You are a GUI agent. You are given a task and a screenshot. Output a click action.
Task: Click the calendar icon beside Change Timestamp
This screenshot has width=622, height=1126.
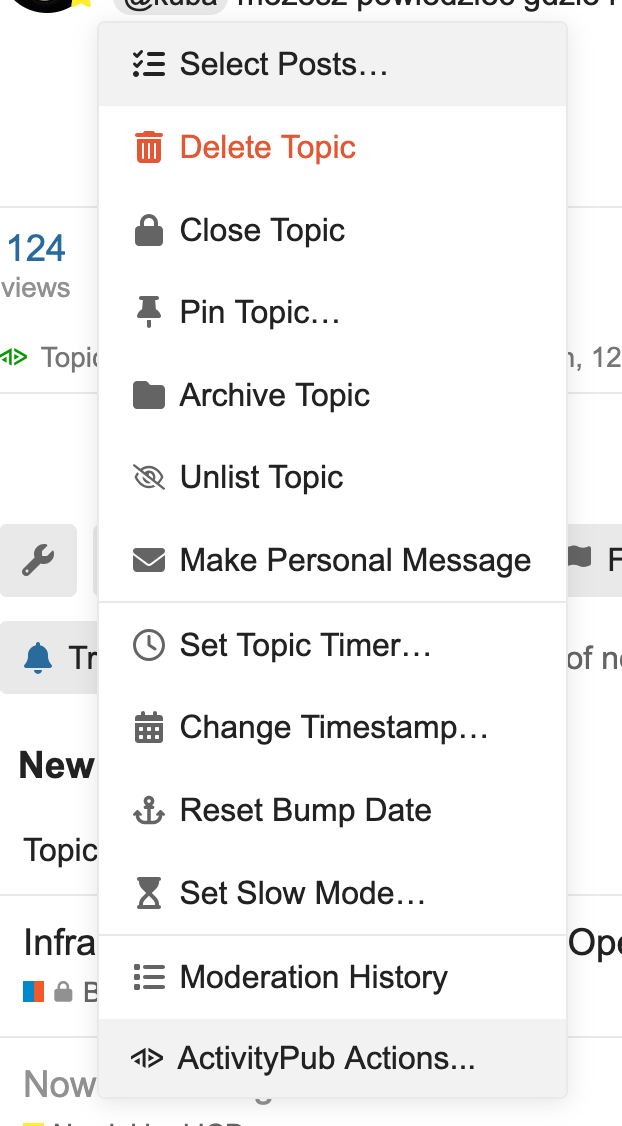pyautogui.click(x=149, y=727)
